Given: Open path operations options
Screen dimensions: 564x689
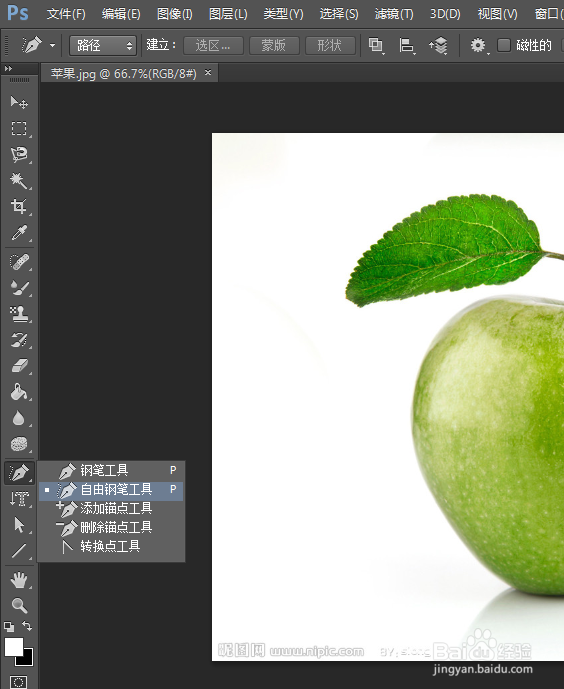Looking at the screenshot, I should click(376, 45).
